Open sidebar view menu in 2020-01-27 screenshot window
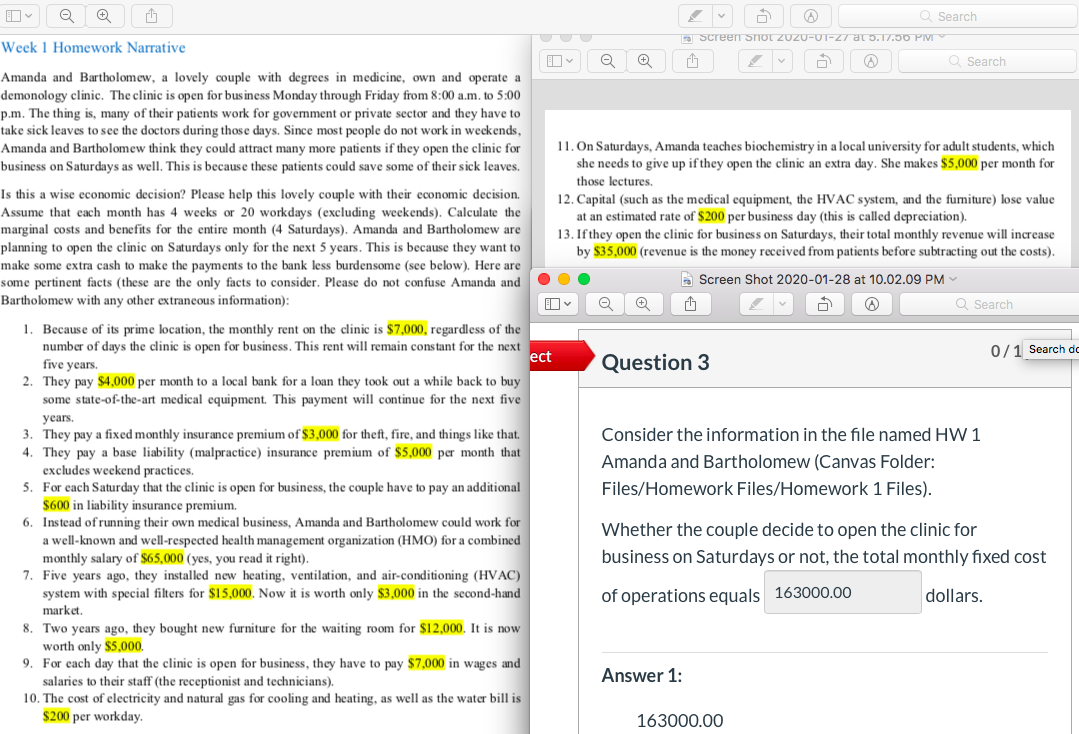The image size is (1079, 734). pos(560,61)
